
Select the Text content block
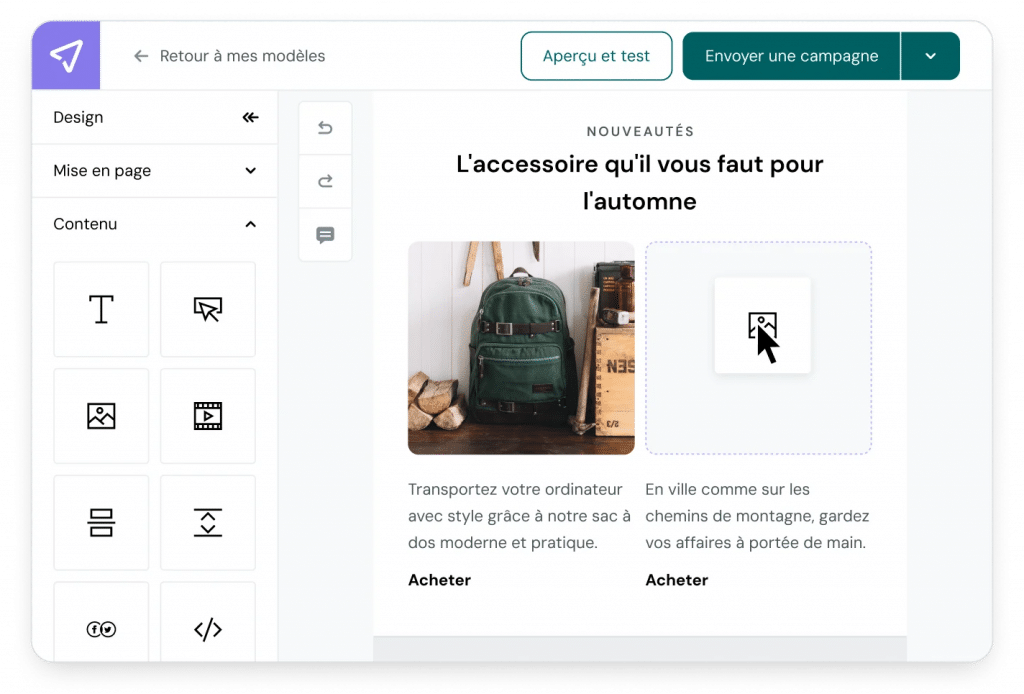tap(101, 309)
